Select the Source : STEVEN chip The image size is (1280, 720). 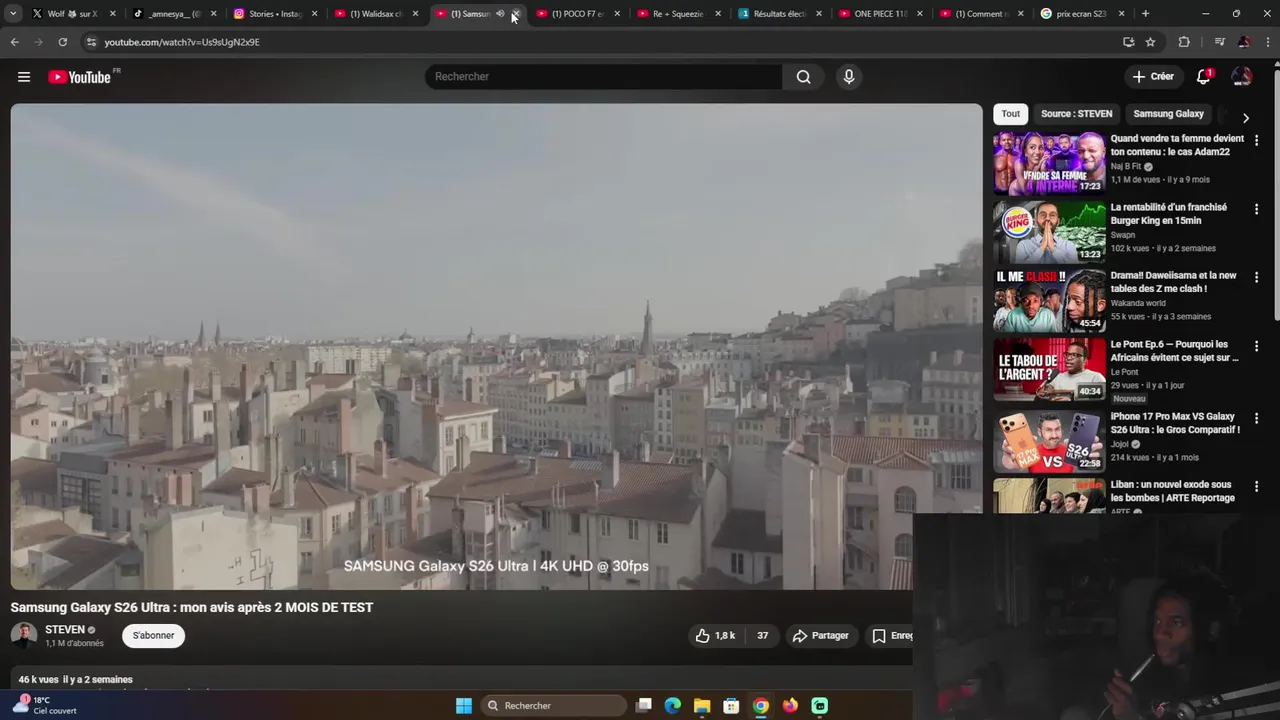tap(1076, 114)
